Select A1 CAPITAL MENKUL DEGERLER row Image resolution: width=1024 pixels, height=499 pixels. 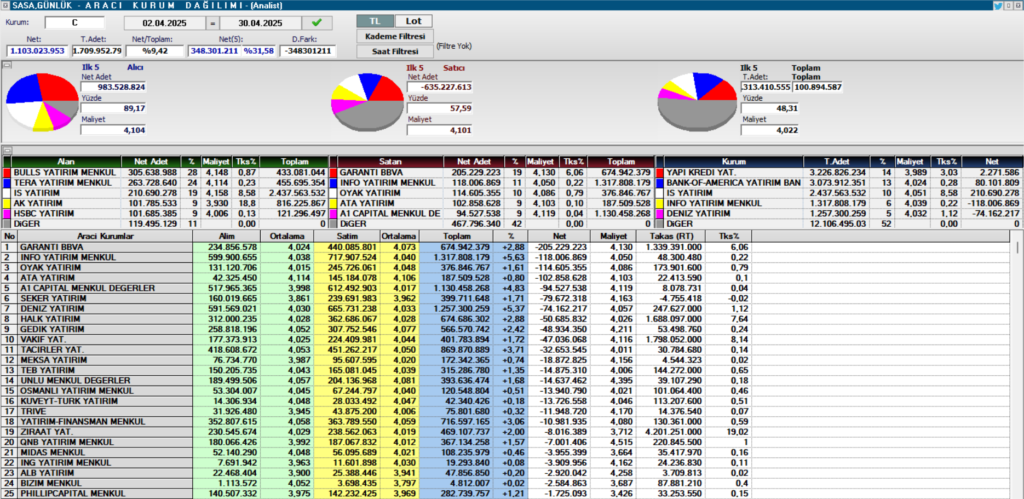coord(377,288)
